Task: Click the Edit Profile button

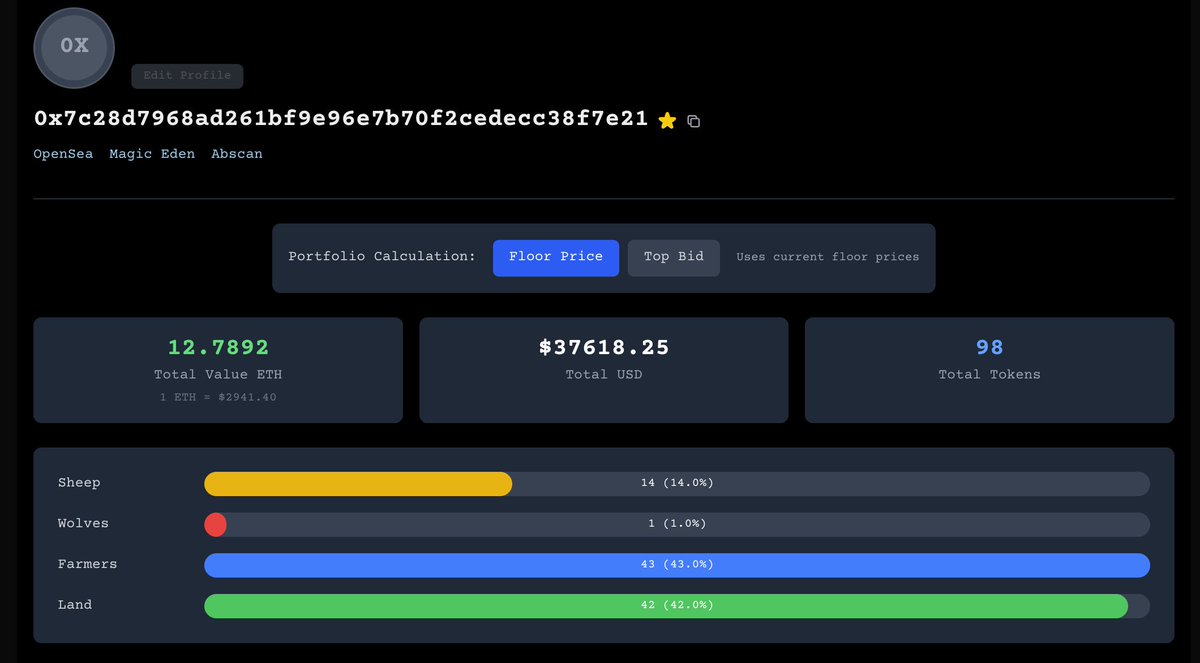Action: [187, 76]
